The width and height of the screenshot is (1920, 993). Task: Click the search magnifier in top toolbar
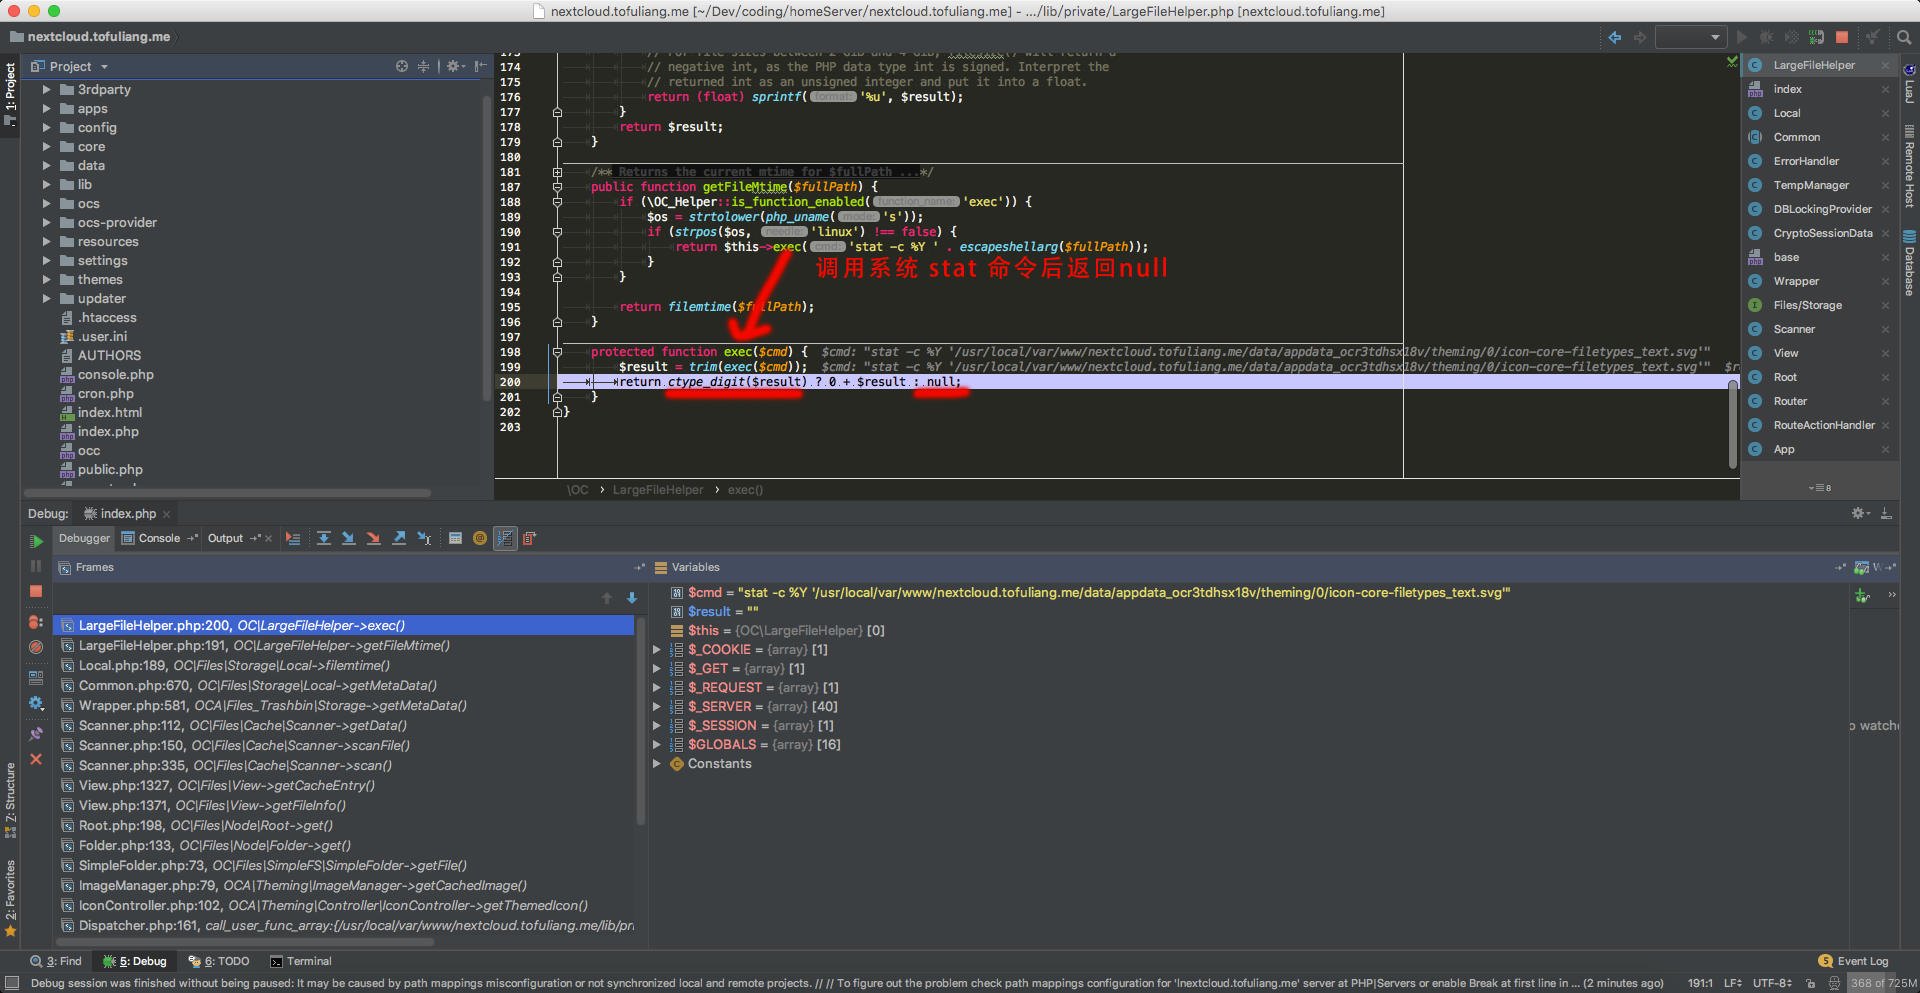[x=1904, y=37]
